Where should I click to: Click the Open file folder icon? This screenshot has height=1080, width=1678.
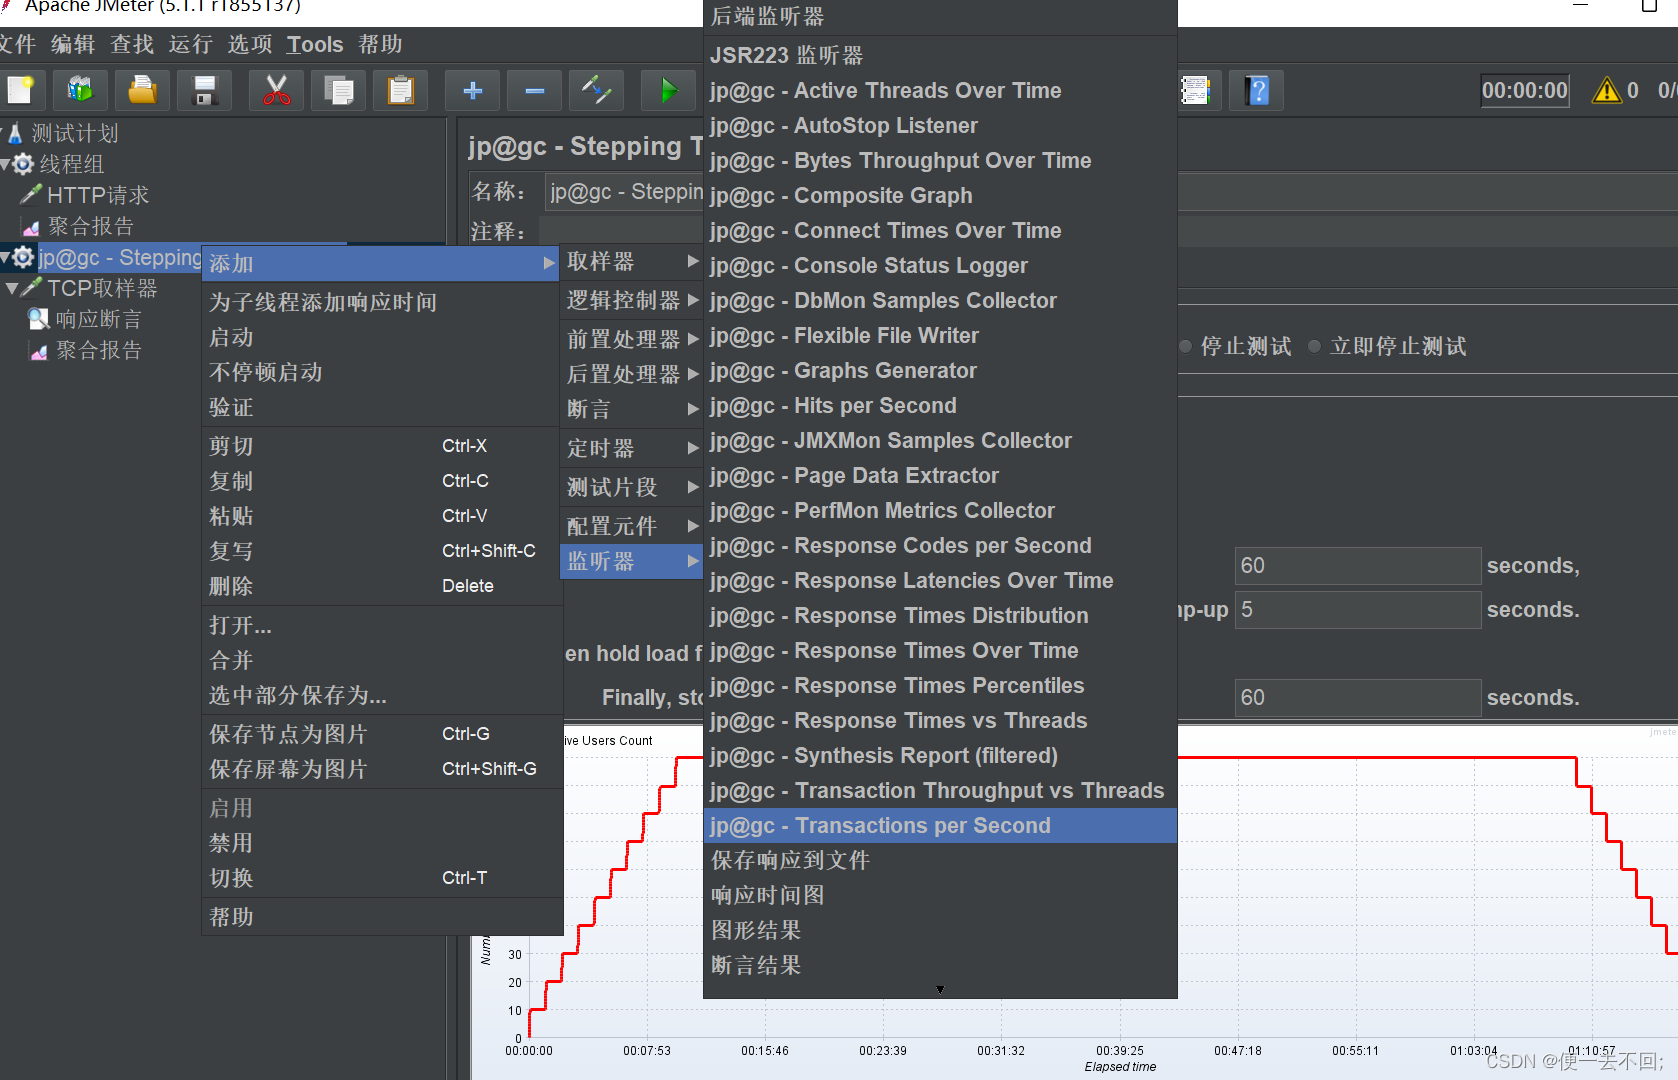(142, 90)
